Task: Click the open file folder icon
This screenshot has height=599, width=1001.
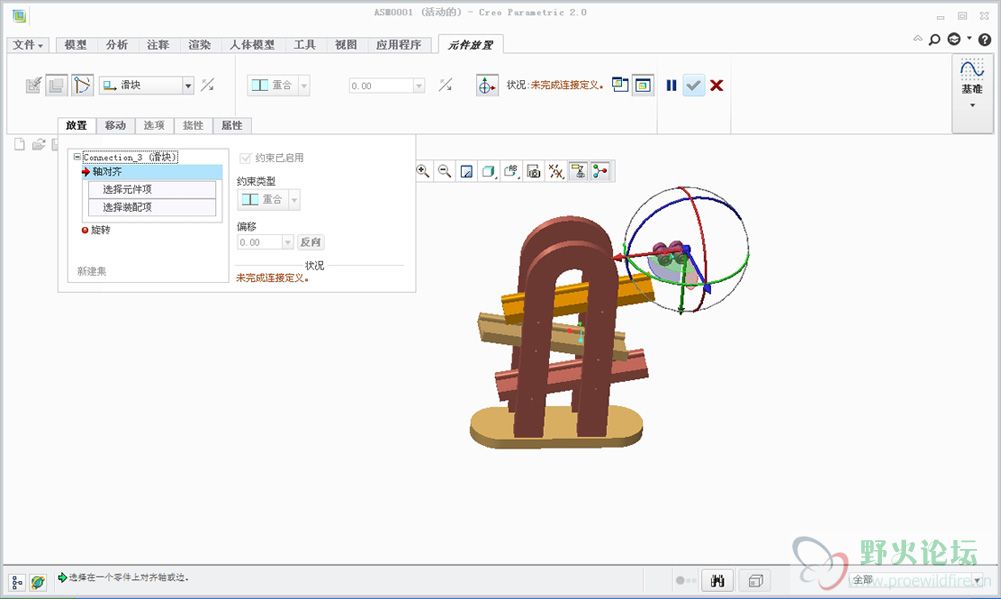Action: click(39, 144)
